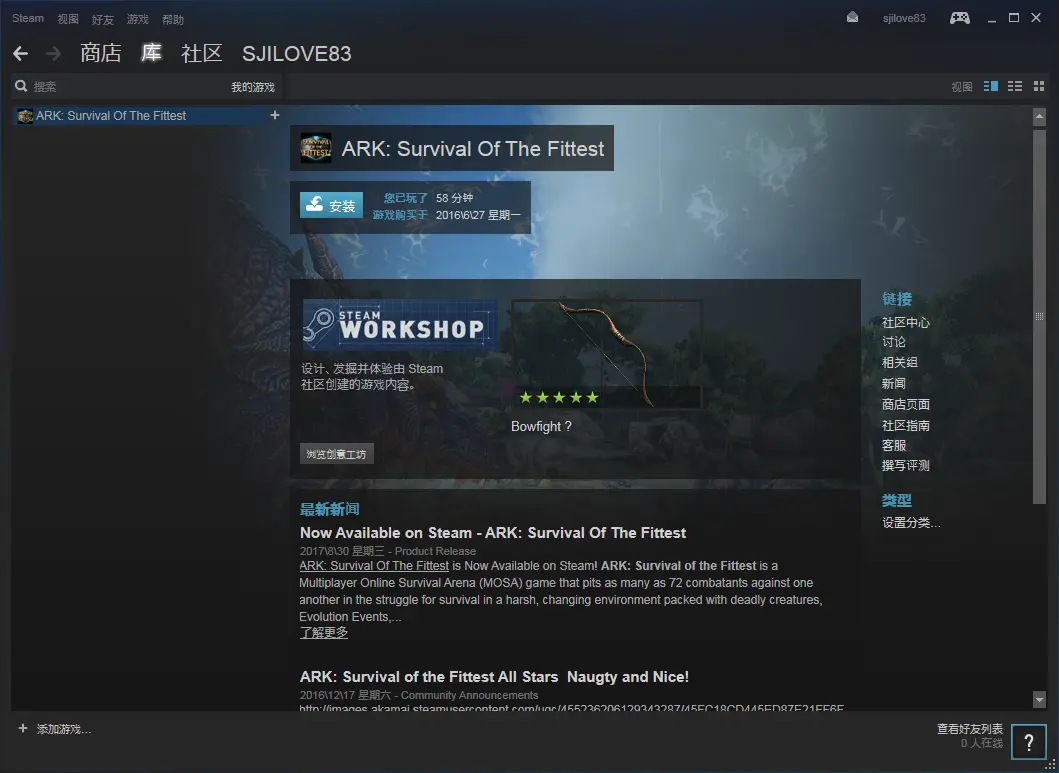1059x773 pixels.
Task: Open 查看好友列表 friends list
Action: click(970, 729)
